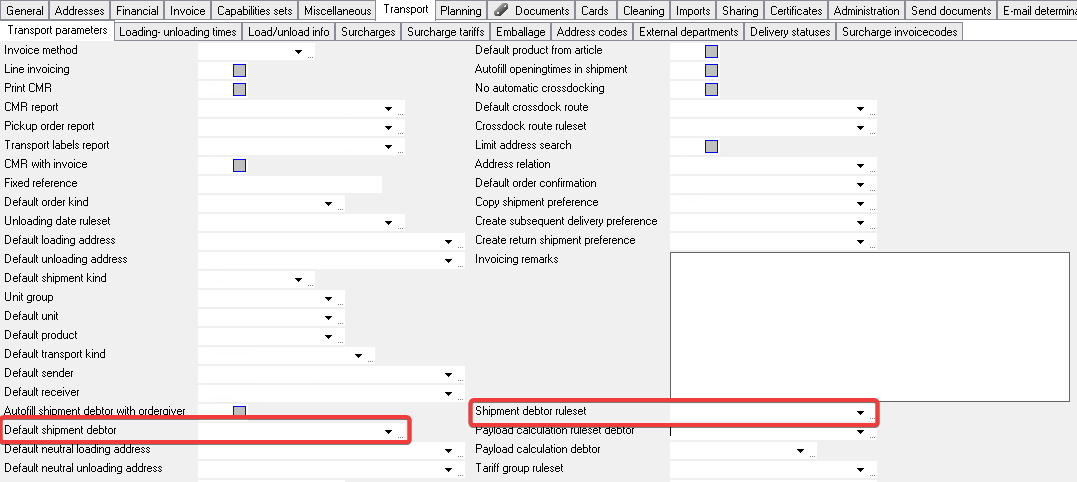Toggle CMR with invoice checkbox

click(239, 165)
